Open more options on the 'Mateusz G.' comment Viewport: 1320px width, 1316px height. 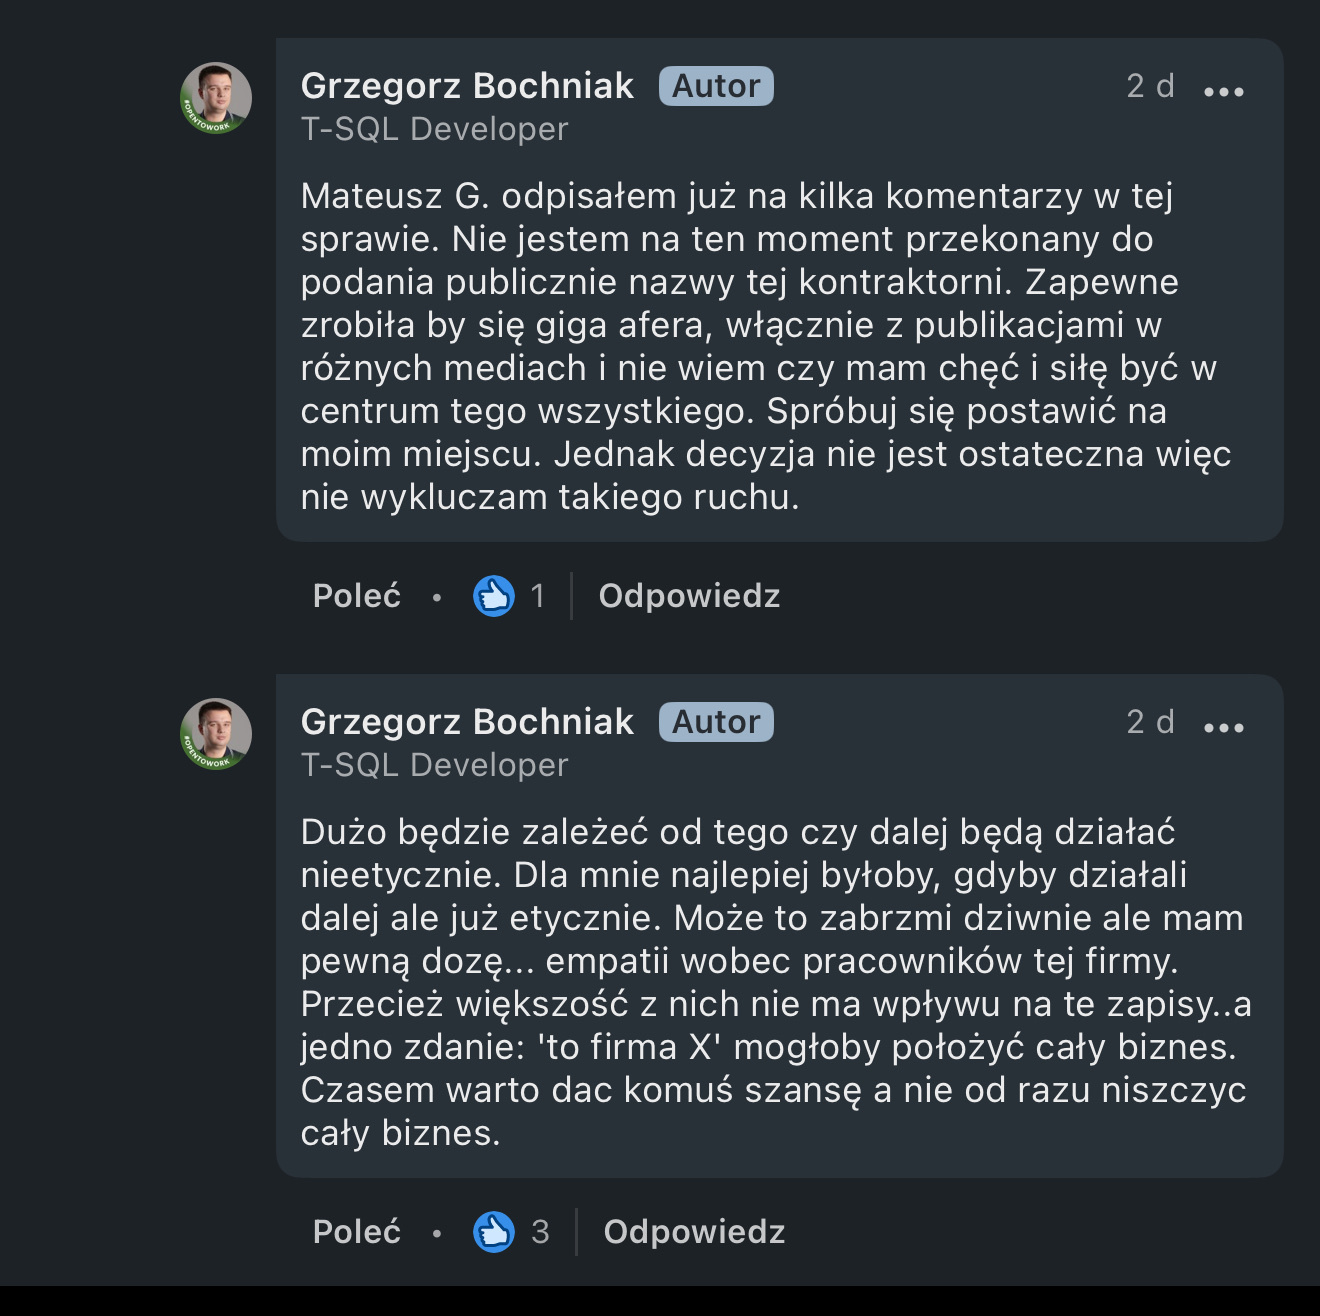pos(1223,92)
